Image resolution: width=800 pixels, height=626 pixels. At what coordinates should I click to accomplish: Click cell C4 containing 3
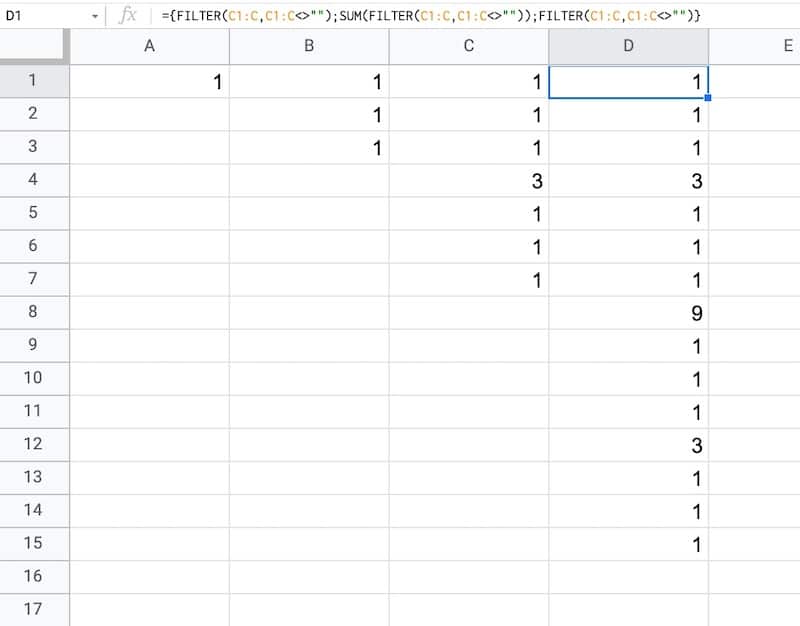(469, 181)
